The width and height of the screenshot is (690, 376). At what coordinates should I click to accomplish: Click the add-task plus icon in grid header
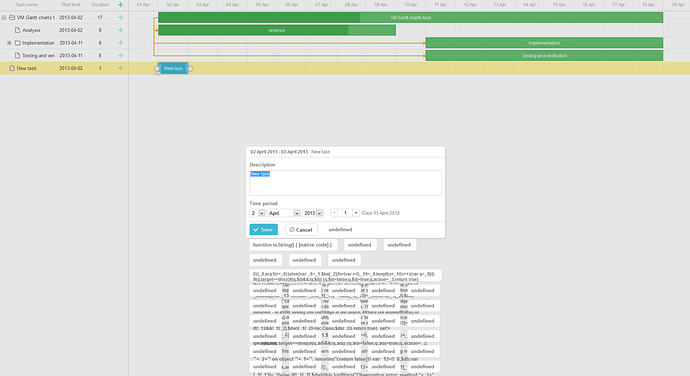[121, 5]
